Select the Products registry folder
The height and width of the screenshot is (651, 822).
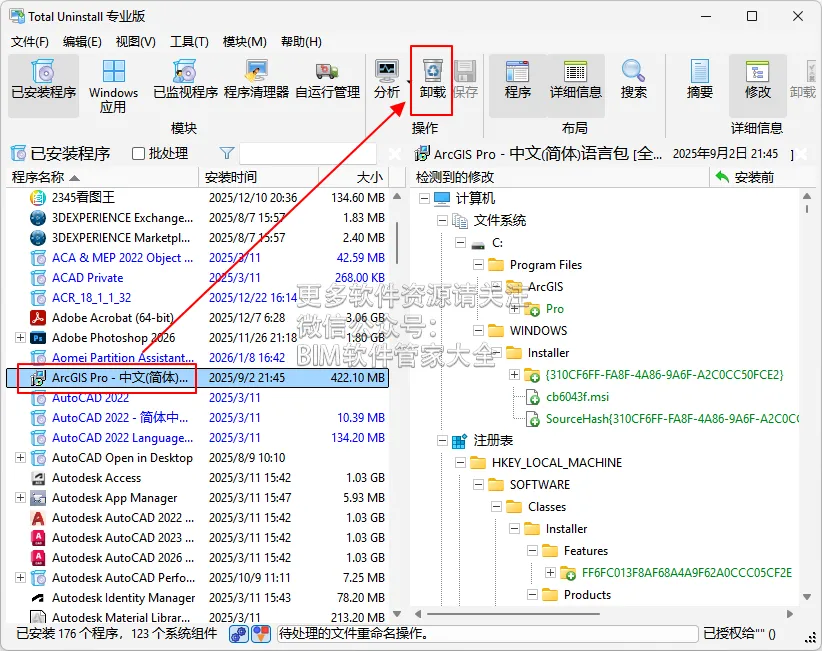point(587,595)
